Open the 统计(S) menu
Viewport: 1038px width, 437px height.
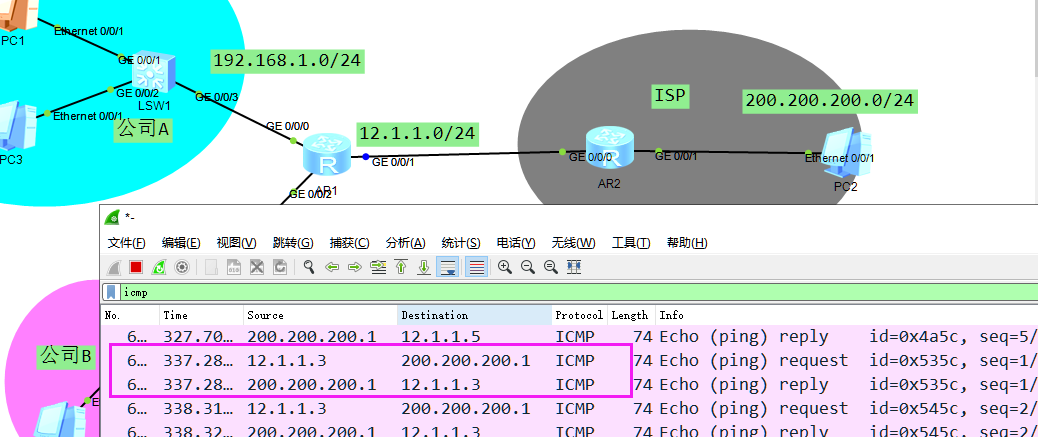point(461,243)
